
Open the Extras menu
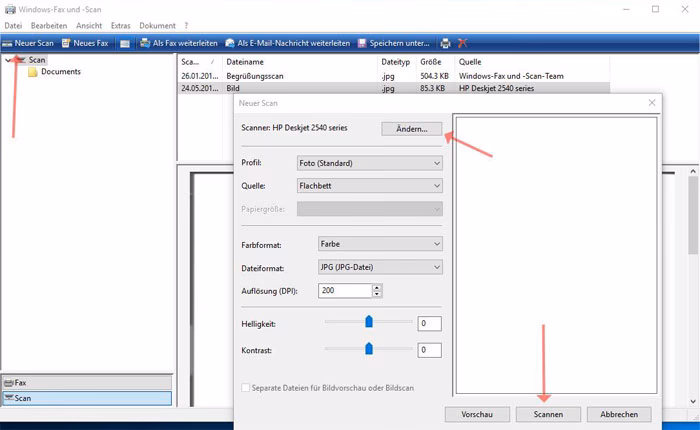pos(121,26)
